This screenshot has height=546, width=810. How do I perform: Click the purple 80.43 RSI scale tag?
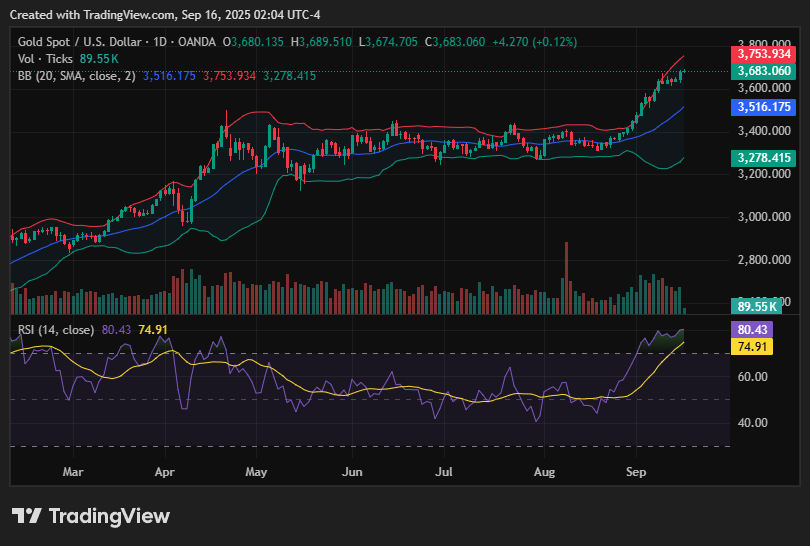tap(752, 330)
